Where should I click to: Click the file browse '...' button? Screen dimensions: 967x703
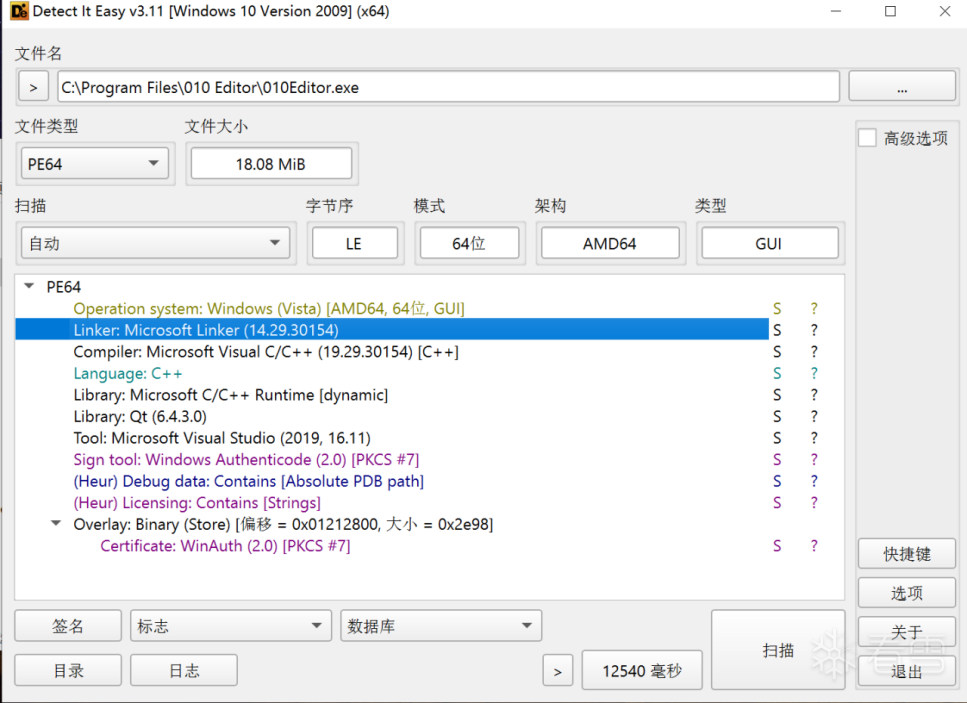[x=902, y=87]
